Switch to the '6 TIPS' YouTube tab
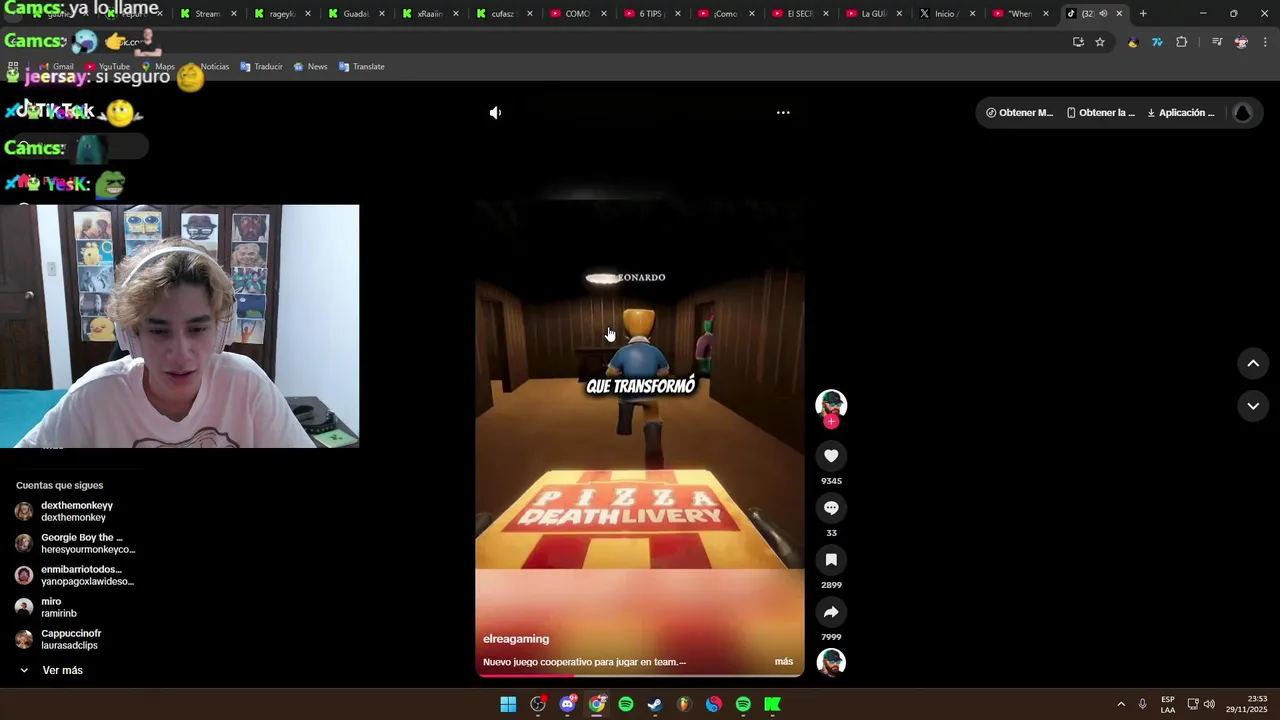This screenshot has height=720, width=1280. tap(651, 14)
